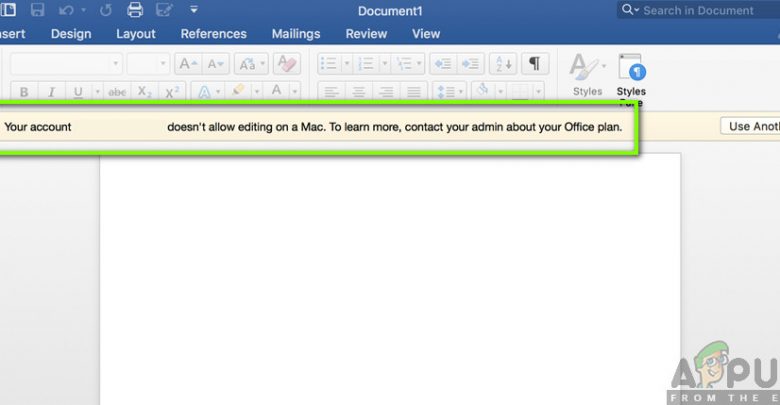
Task: Click the Sort A-Z icon
Action: [503, 64]
